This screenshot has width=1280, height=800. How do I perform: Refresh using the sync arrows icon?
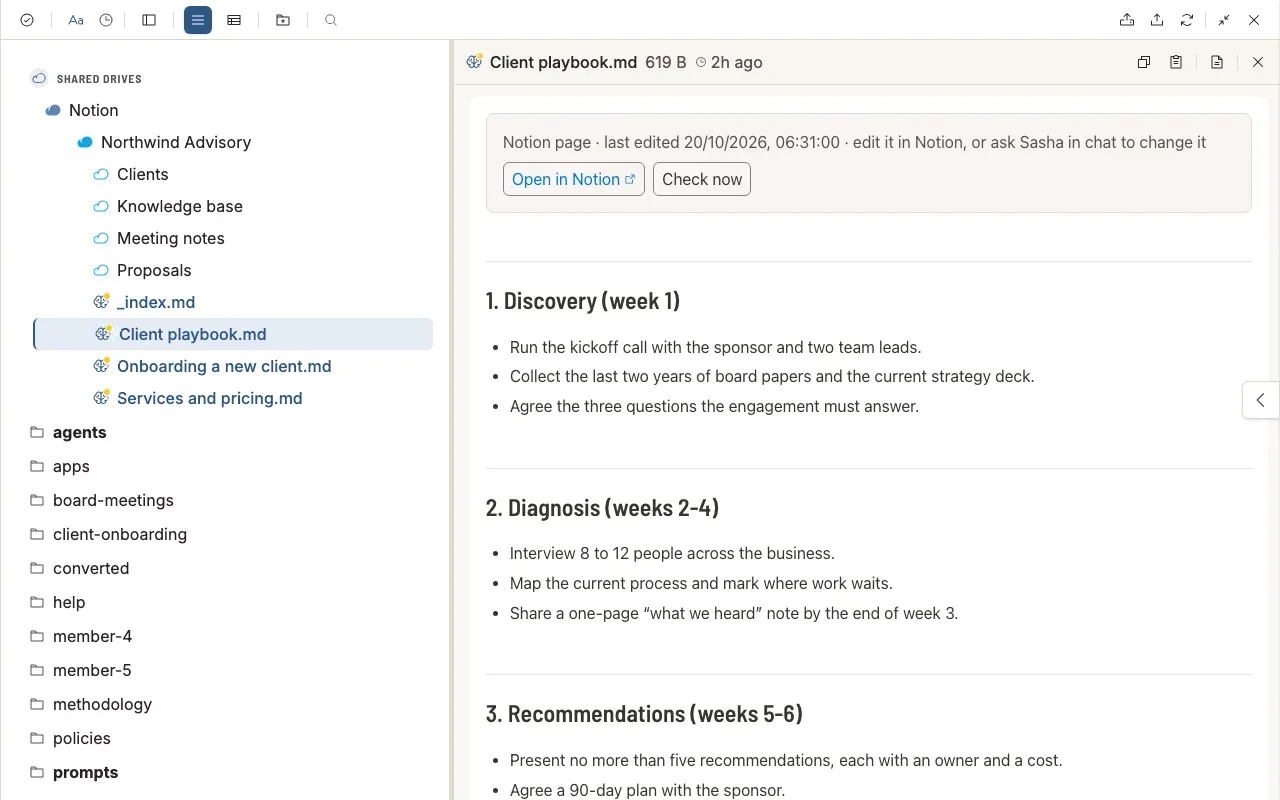coord(1187,20)
